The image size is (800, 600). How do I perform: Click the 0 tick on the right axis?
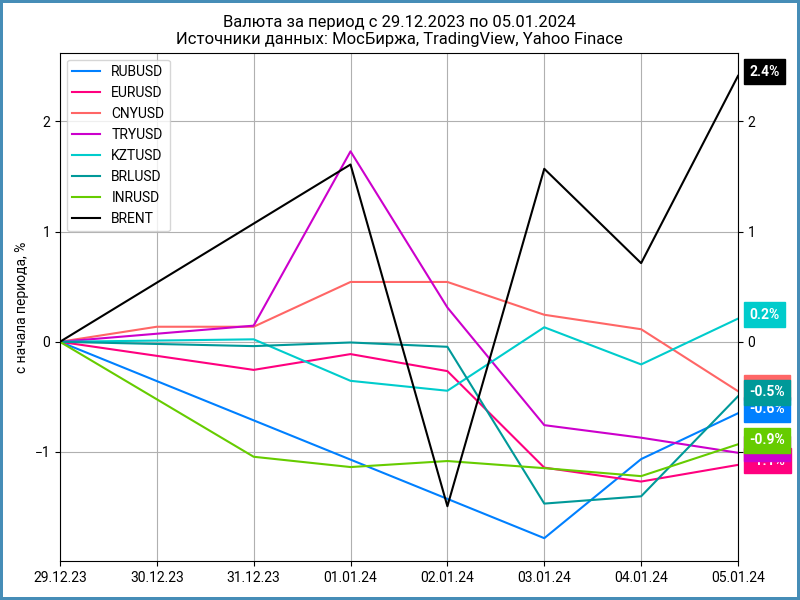[x=752, y=342]
